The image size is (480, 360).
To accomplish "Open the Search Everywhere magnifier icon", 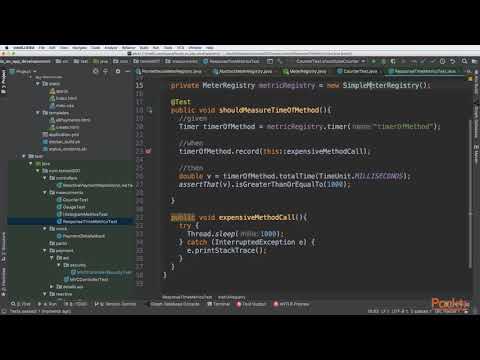I will 464,61.
